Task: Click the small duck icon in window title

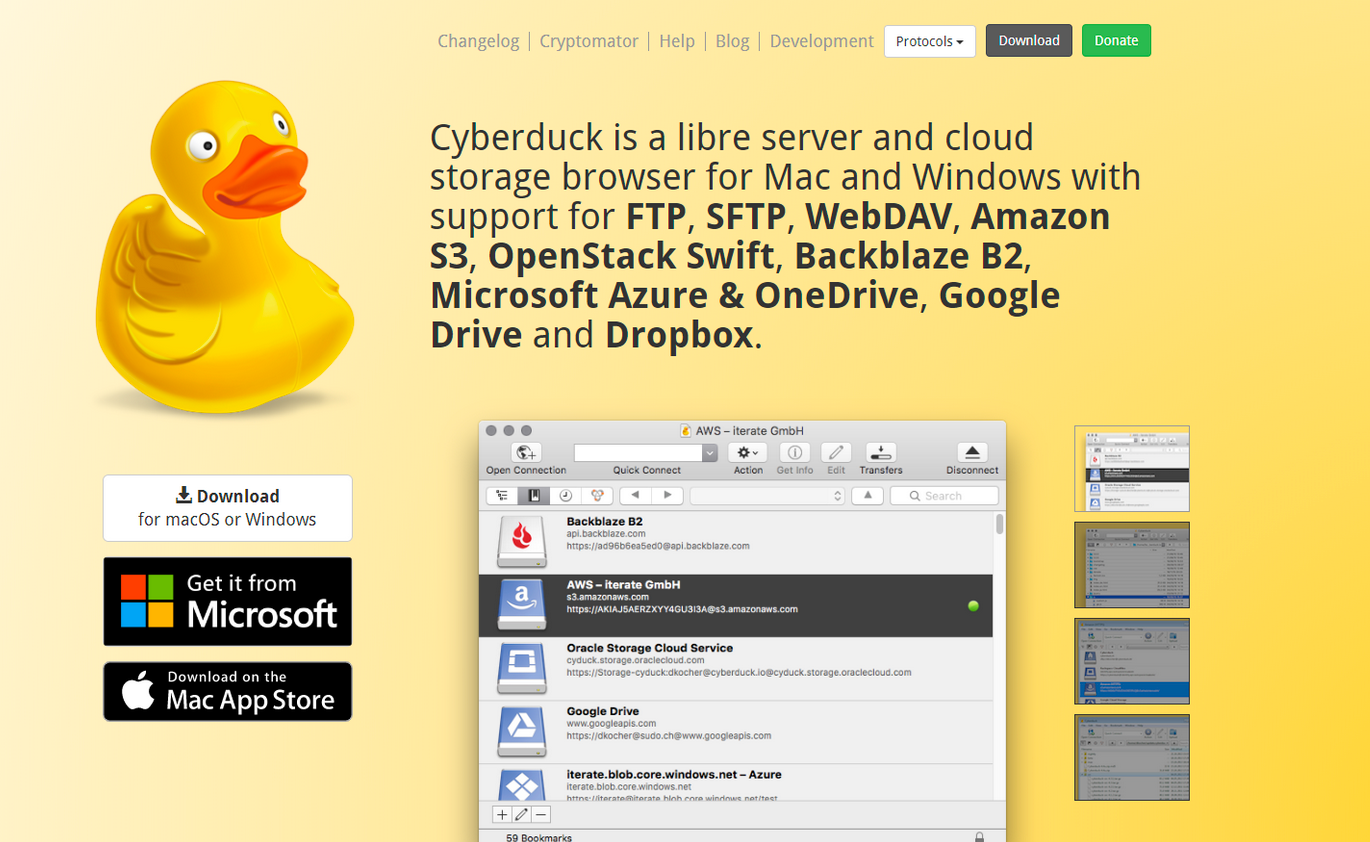Action: (686, 430)
